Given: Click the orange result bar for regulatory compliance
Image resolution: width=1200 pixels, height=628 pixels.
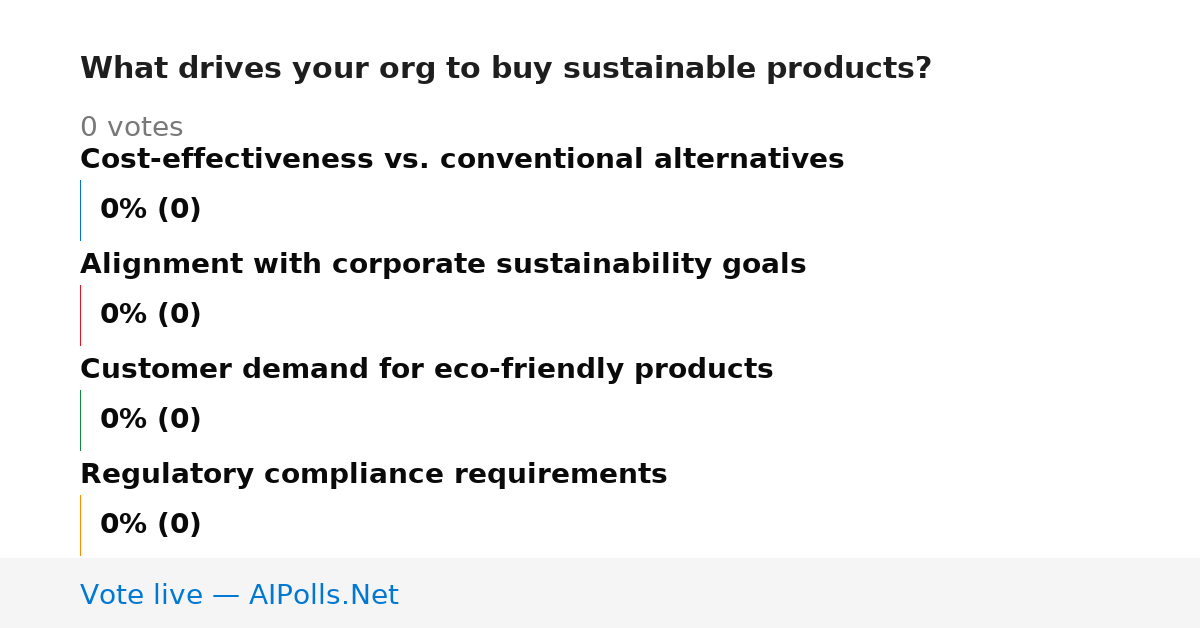Looking at the screenshot, I should pos(80,525).
